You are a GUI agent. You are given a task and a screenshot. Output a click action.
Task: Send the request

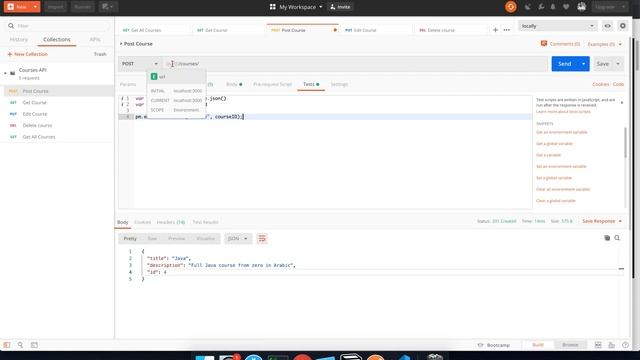click(564, 64)
